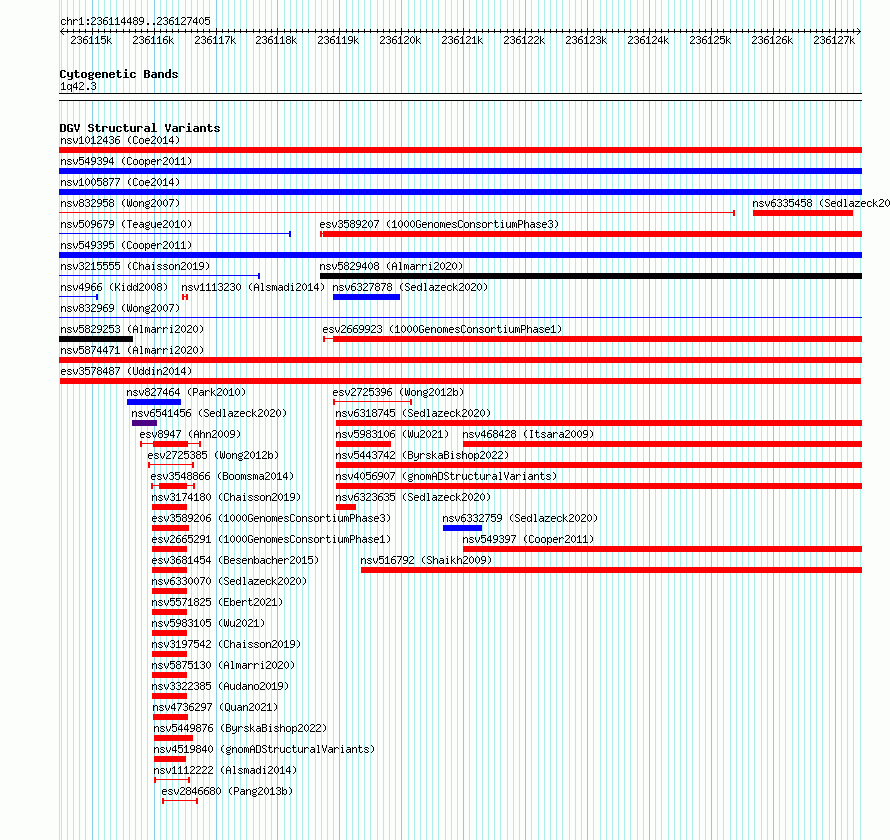Click nsv5983105 (Wu2021) label
This screenshot has height=840, width=890.
(x=208, y=623)
